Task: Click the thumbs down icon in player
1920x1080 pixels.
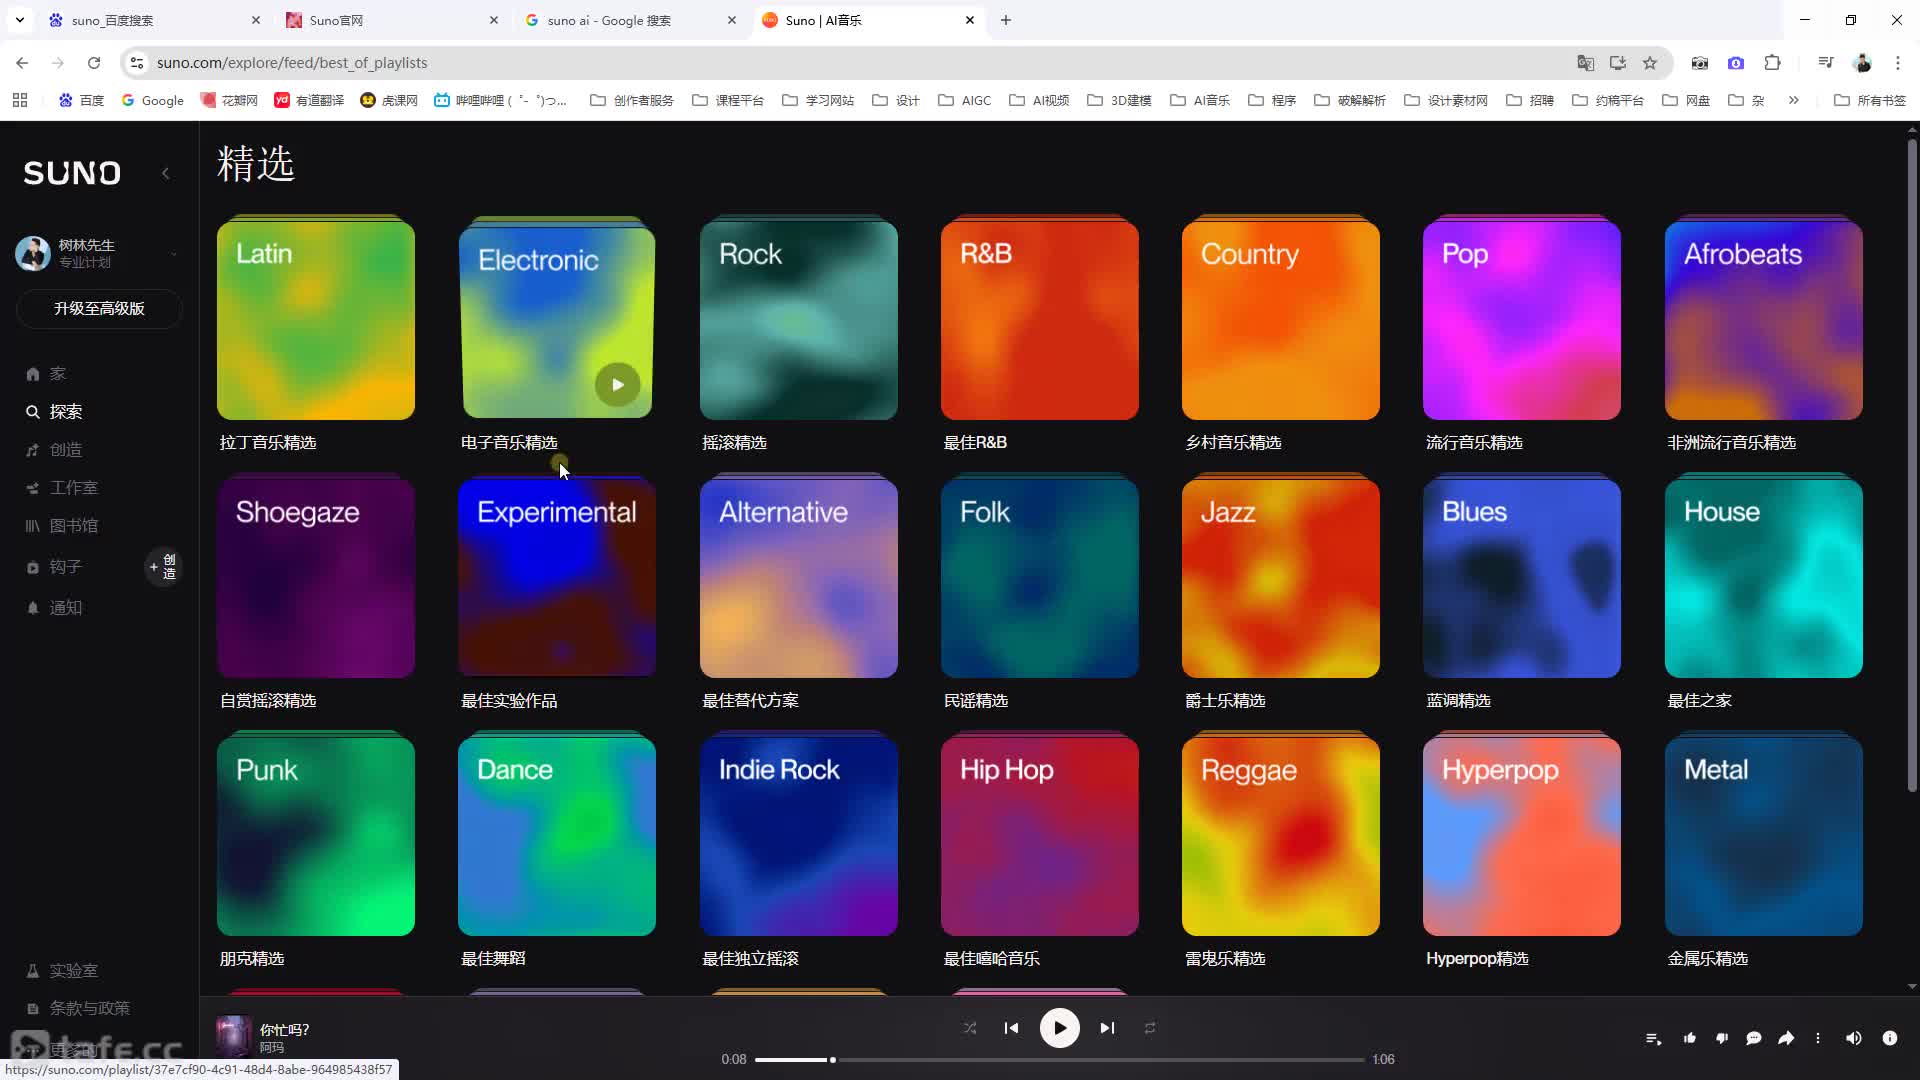Action: pyautogui.click(x=1722, y=1038)
